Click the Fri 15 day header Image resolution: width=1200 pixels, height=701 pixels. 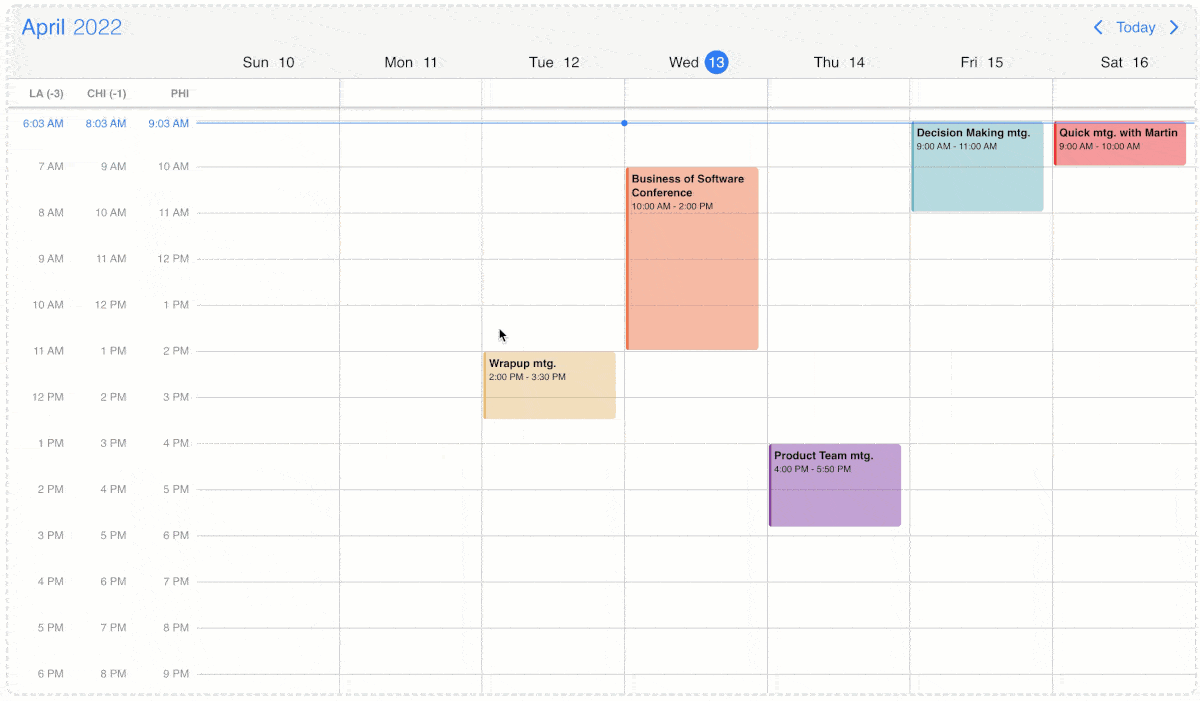pos(982,62)
